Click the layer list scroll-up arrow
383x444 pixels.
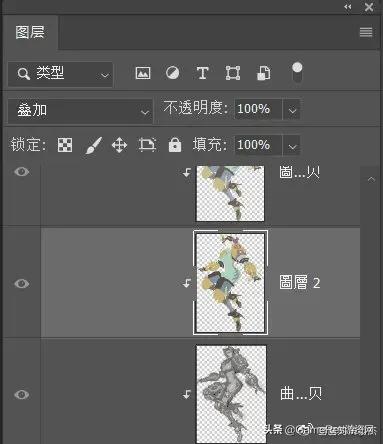[371, 179]
